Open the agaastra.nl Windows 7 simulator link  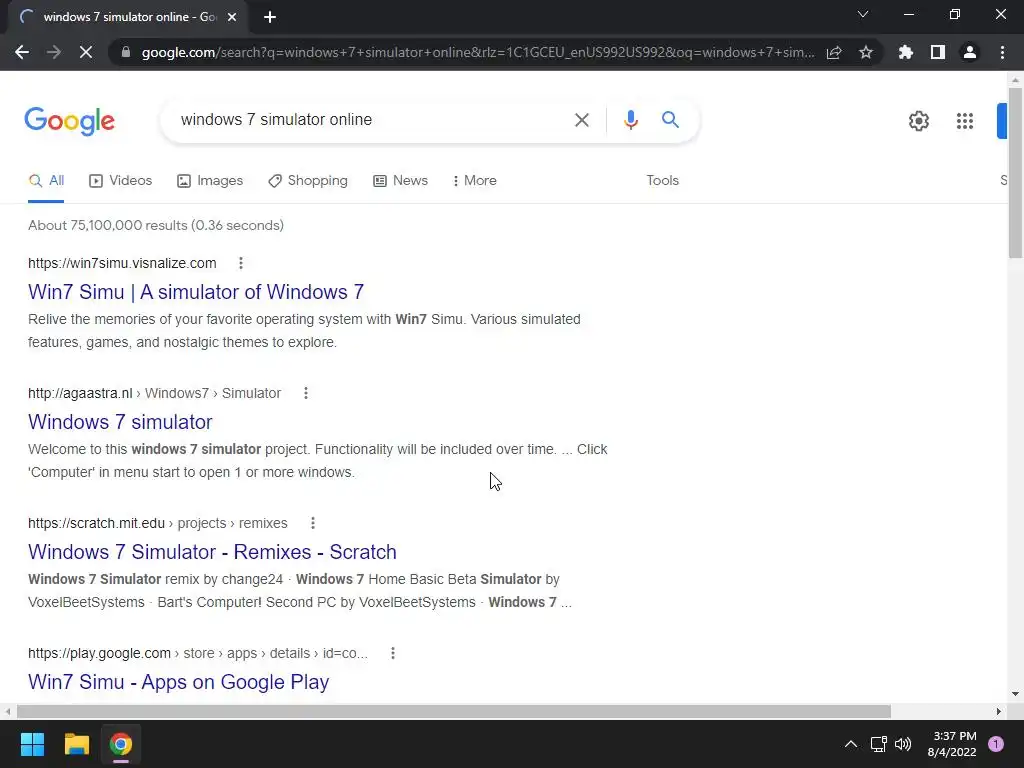tap(120, 422)
